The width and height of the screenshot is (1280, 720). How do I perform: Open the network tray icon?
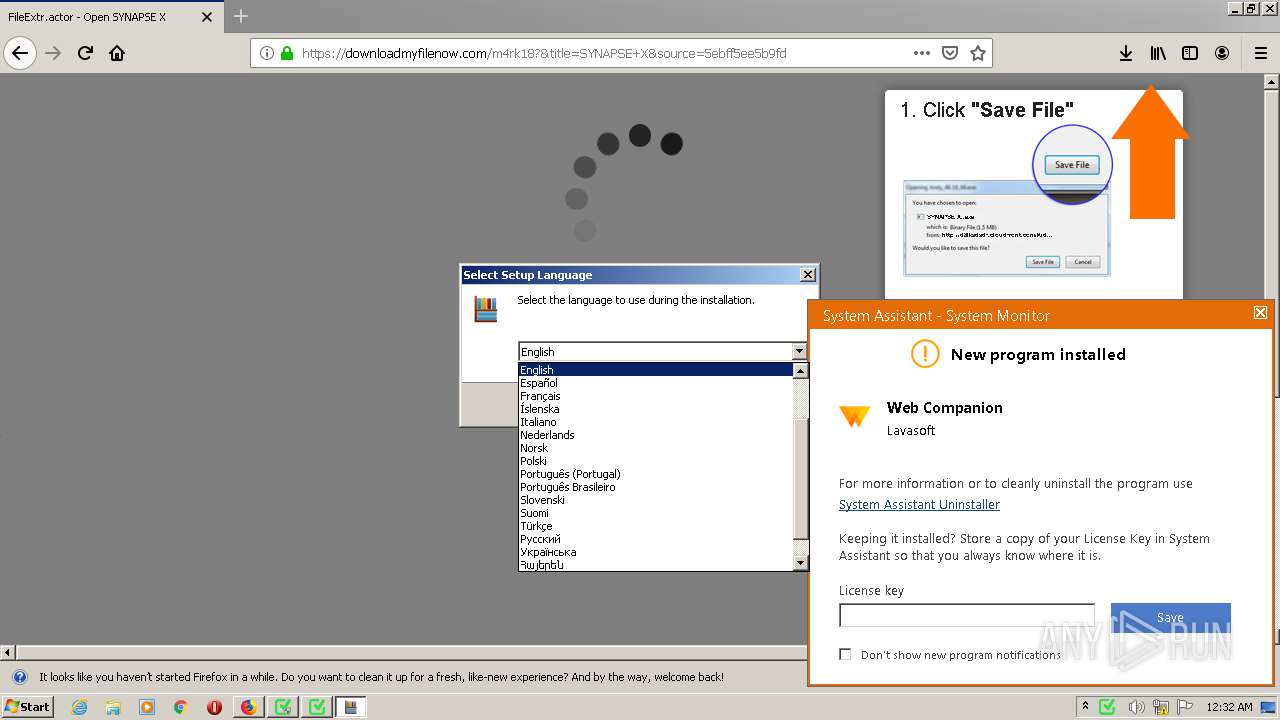pos(1161,707)
